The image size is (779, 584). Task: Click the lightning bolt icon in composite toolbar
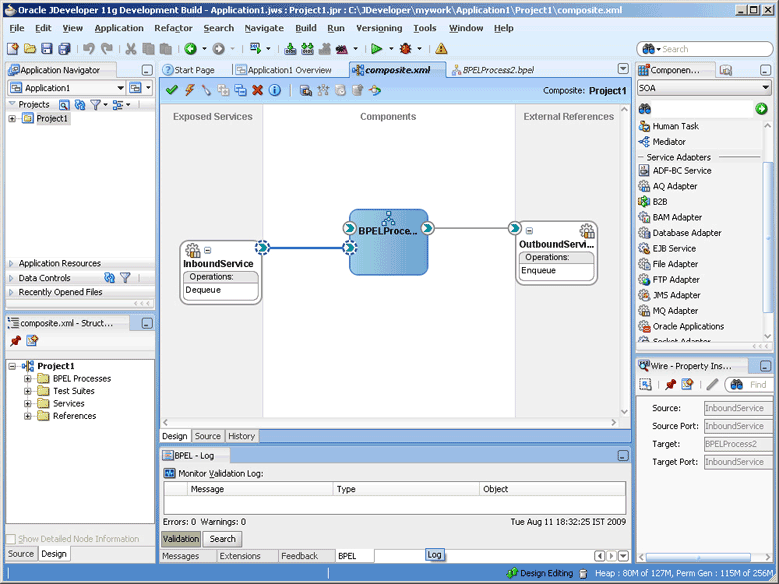(x=189, y=90)
